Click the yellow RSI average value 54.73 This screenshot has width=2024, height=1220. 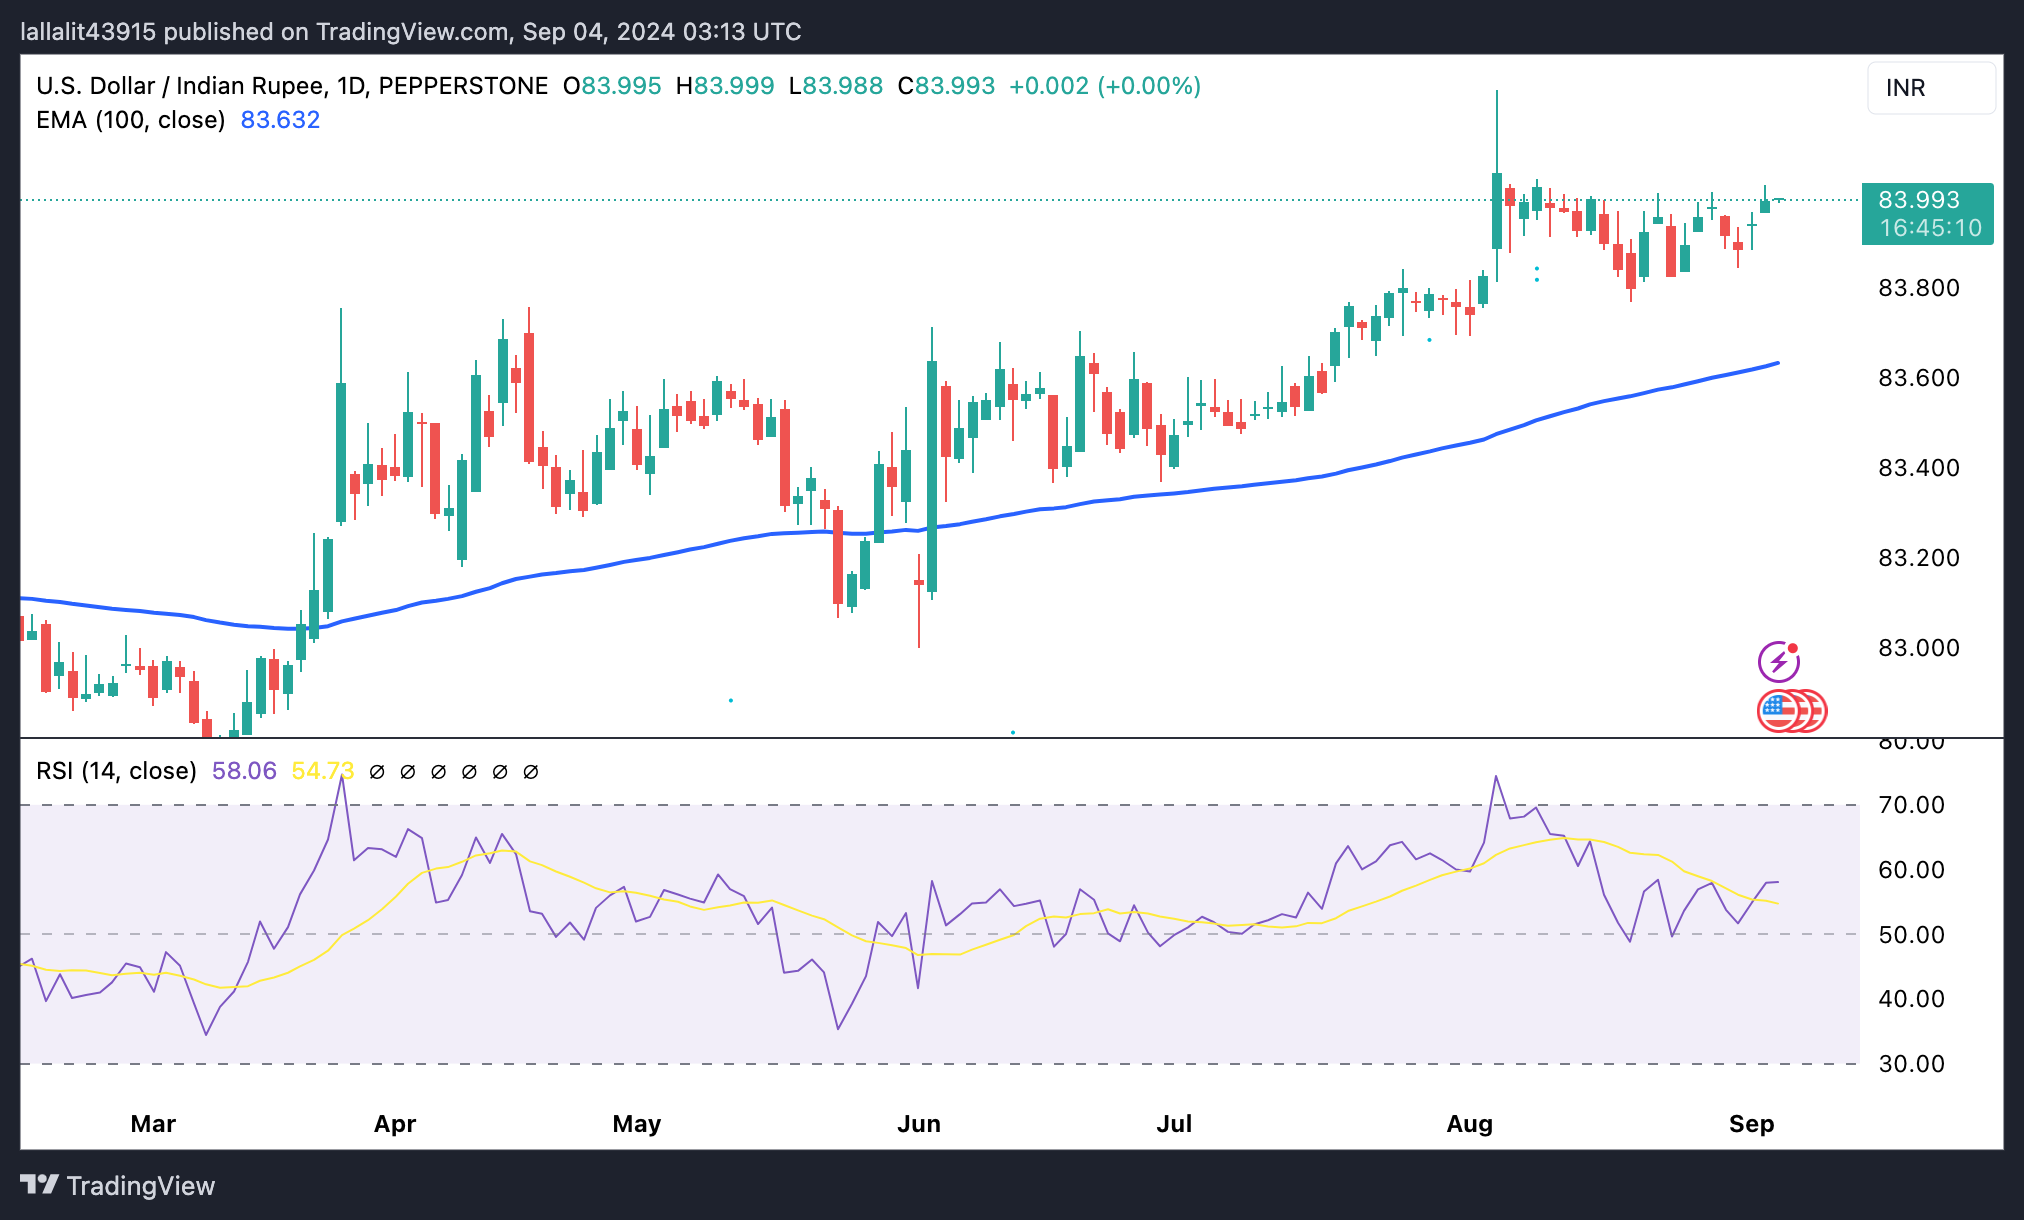point(322,771)
